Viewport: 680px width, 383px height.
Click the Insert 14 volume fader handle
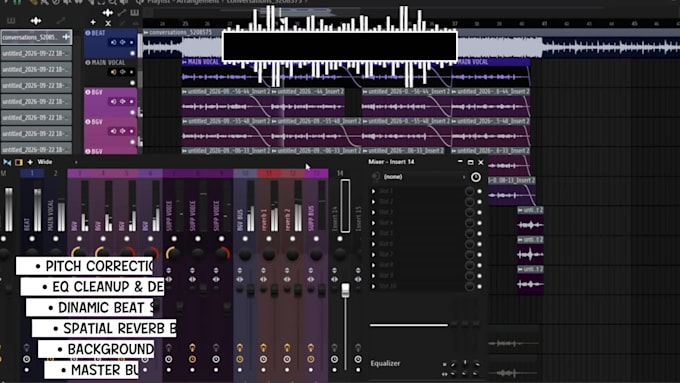(x=345, y=290)
